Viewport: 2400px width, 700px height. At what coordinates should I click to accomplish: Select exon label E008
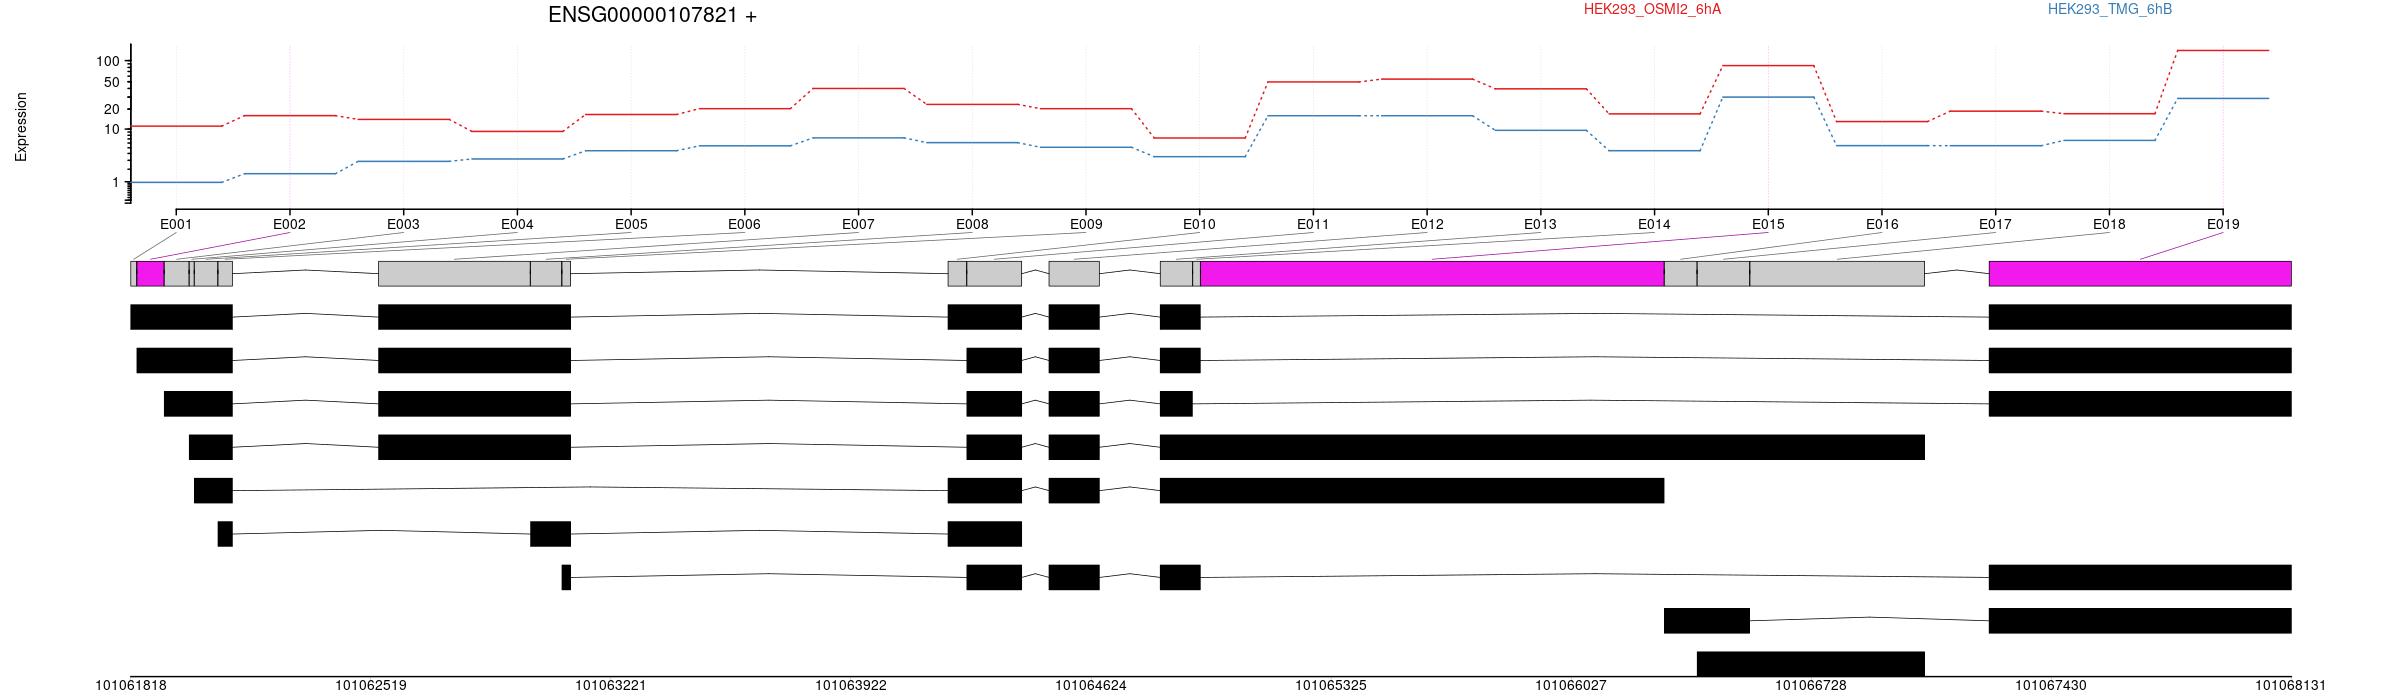pyautogui.click(x=972, y=225)
